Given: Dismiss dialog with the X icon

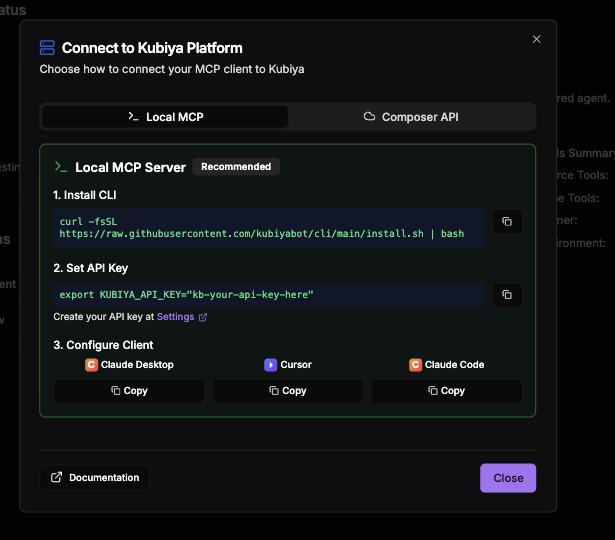Looking at the screenshot, I should 537,39.
